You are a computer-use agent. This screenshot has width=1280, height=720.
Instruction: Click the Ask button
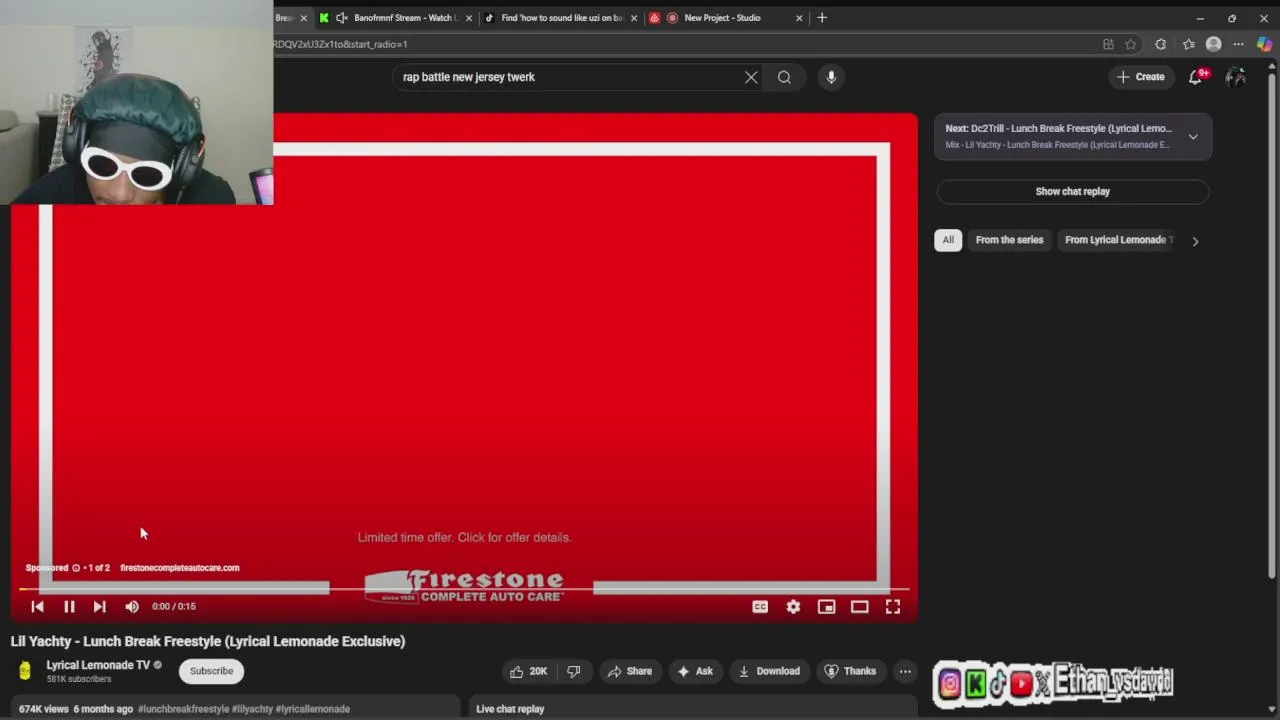(x=695, y=671)
